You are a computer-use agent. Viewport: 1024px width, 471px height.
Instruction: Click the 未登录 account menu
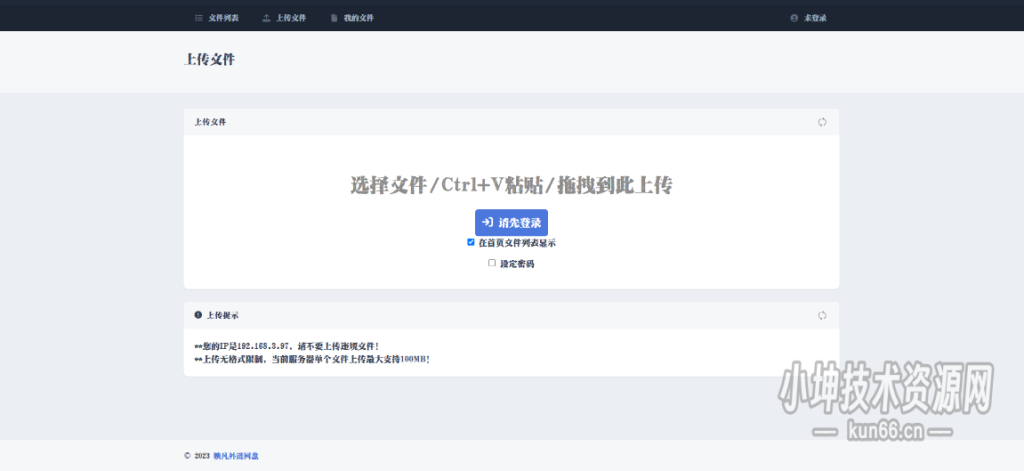click(x=808, y=18)
